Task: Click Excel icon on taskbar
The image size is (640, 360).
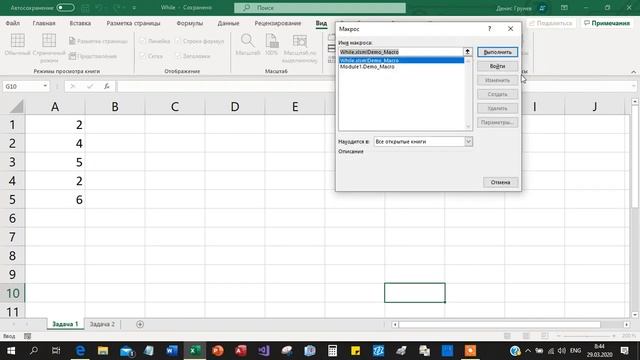Action: tap(195, 351)
